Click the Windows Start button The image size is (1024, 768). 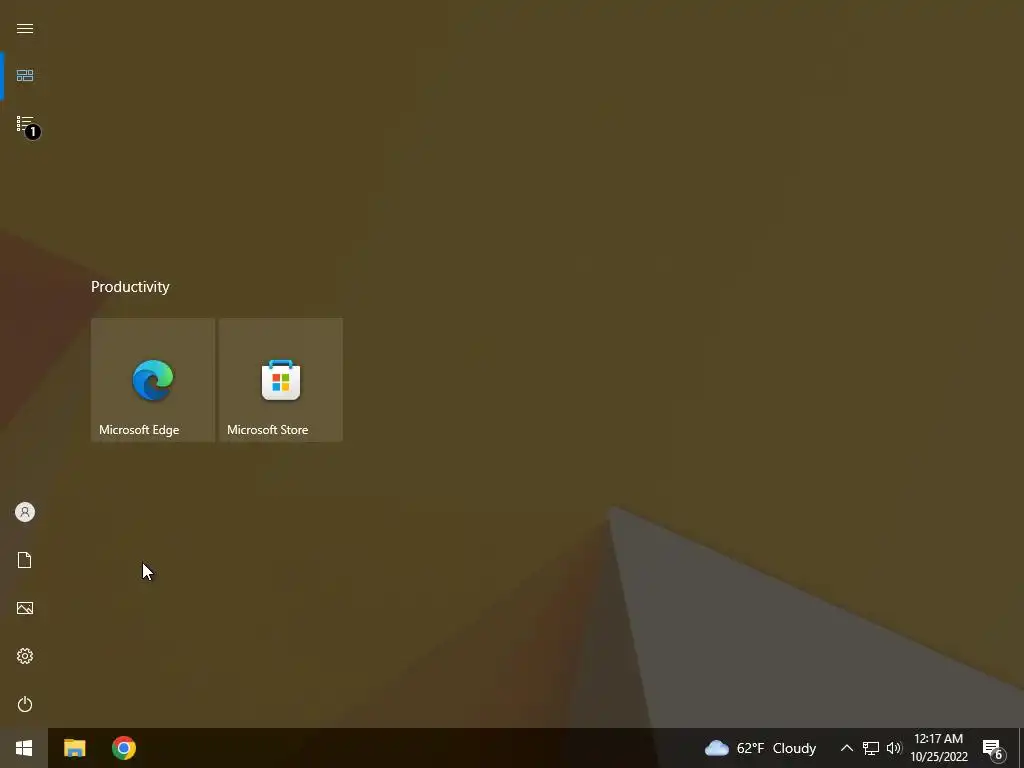[24, 748]
